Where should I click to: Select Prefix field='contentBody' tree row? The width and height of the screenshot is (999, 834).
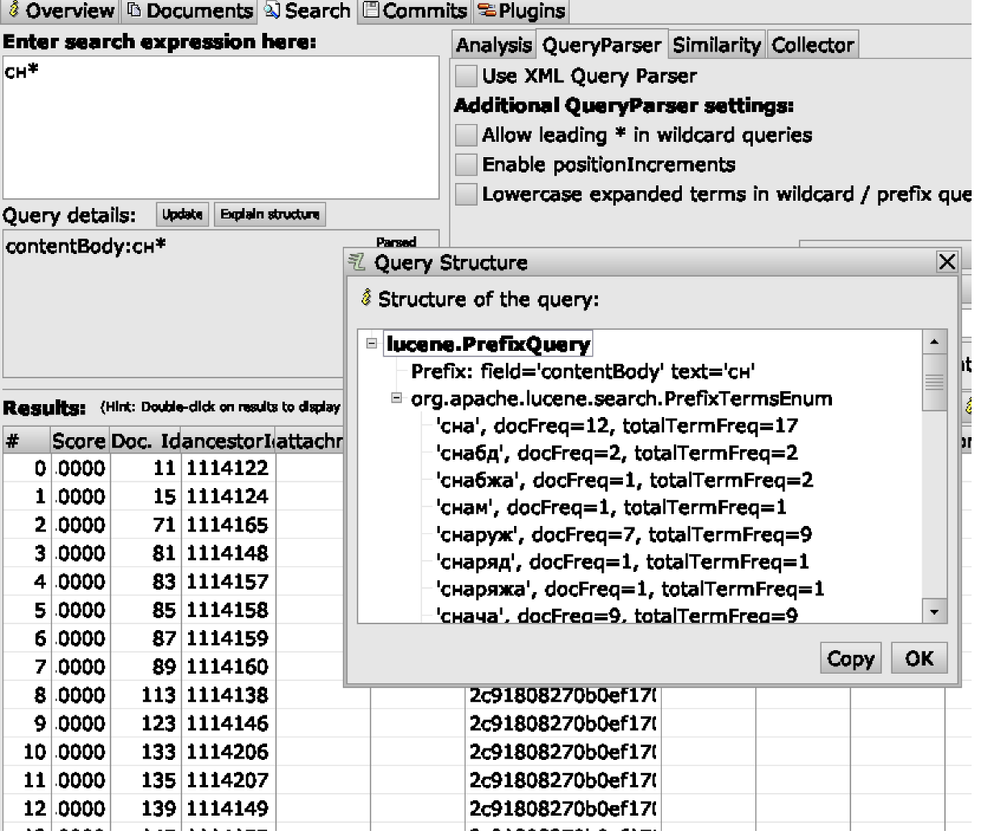tap(582, 371)
